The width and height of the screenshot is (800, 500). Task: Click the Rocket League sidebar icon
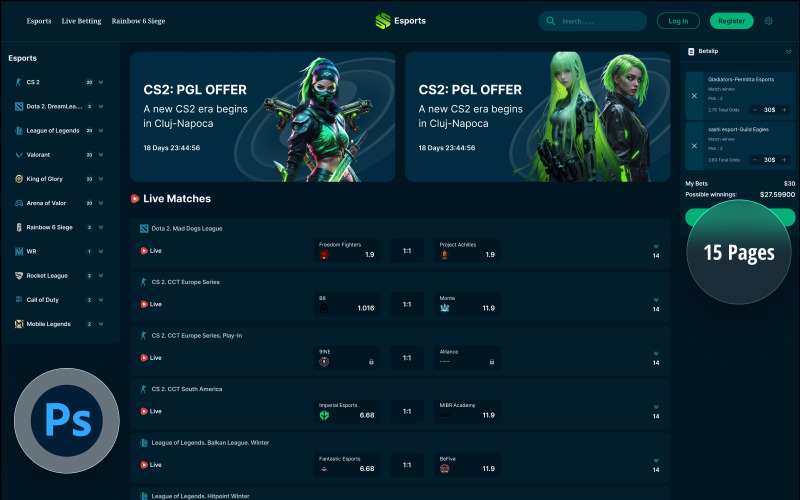tap(19, 276)
